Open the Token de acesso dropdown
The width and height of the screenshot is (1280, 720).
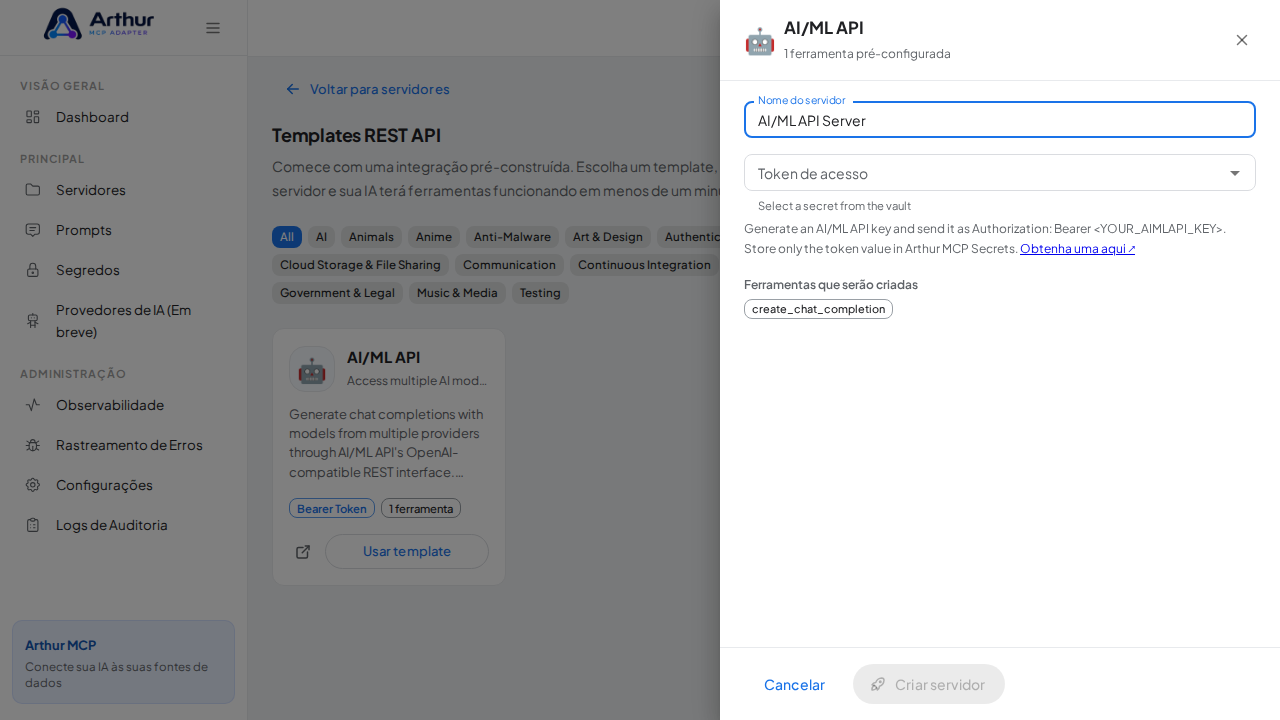[x=1000, y=173]
